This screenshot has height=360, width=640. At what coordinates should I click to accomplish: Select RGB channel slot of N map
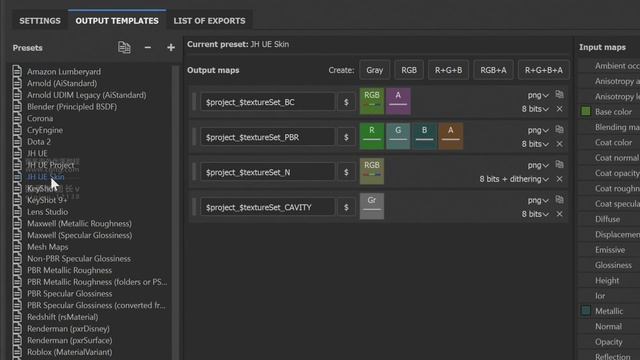tap(372, 171)
